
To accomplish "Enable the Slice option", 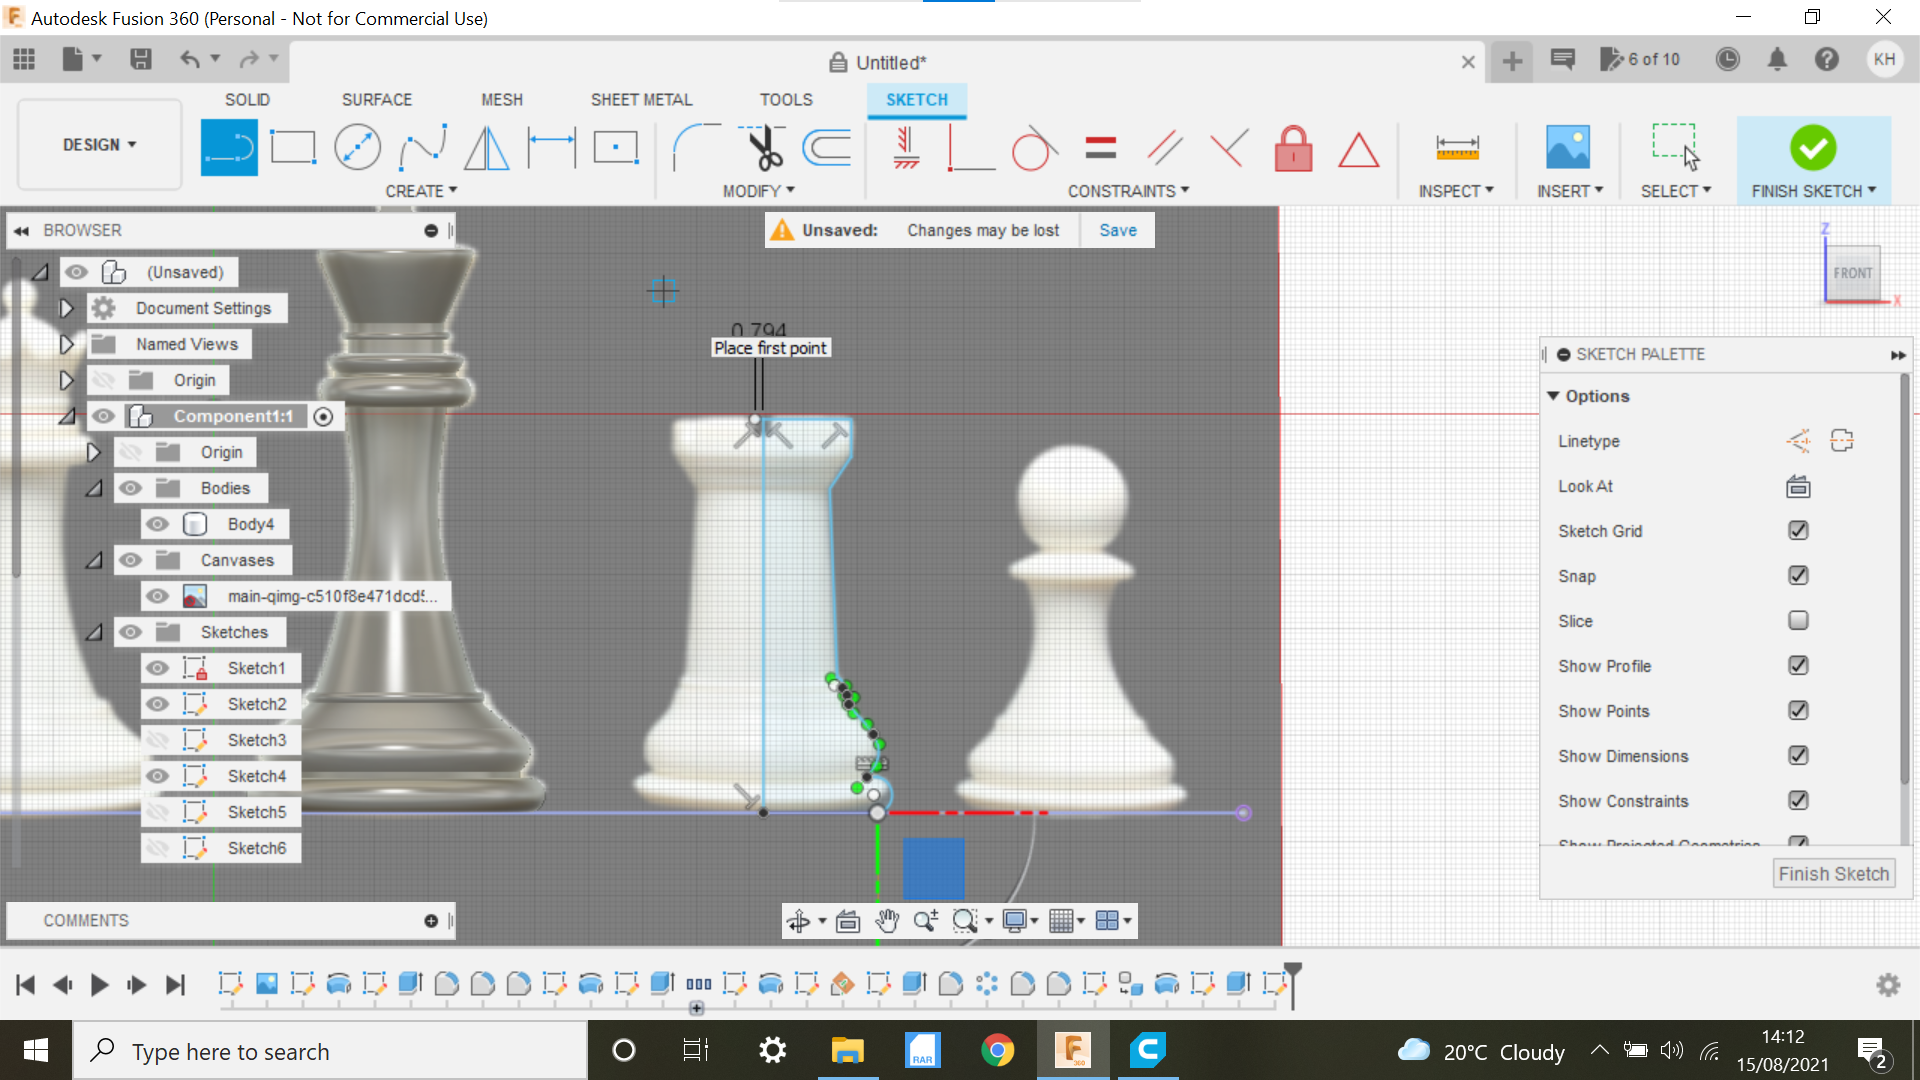I will pyautogui.click(x=1797, y=620).
